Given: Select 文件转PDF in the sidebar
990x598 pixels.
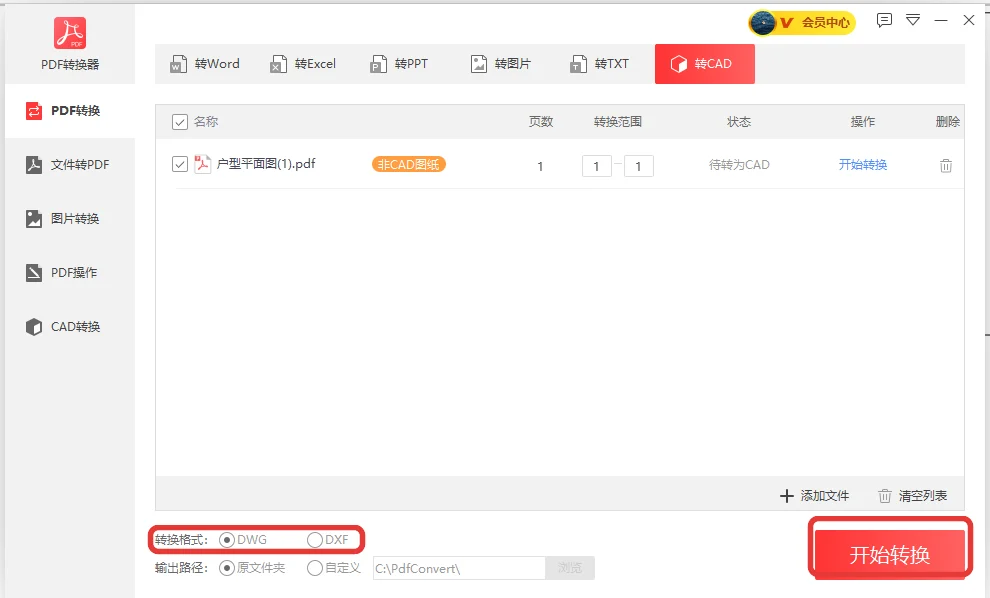Looking at the screenshot, I should pyautogui.click(x=68, y=165).
